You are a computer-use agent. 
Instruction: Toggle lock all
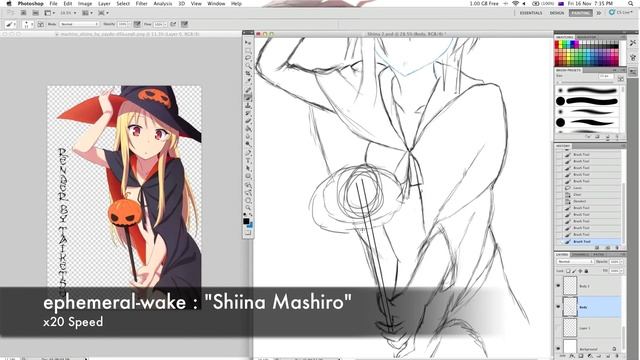[586, 271]
